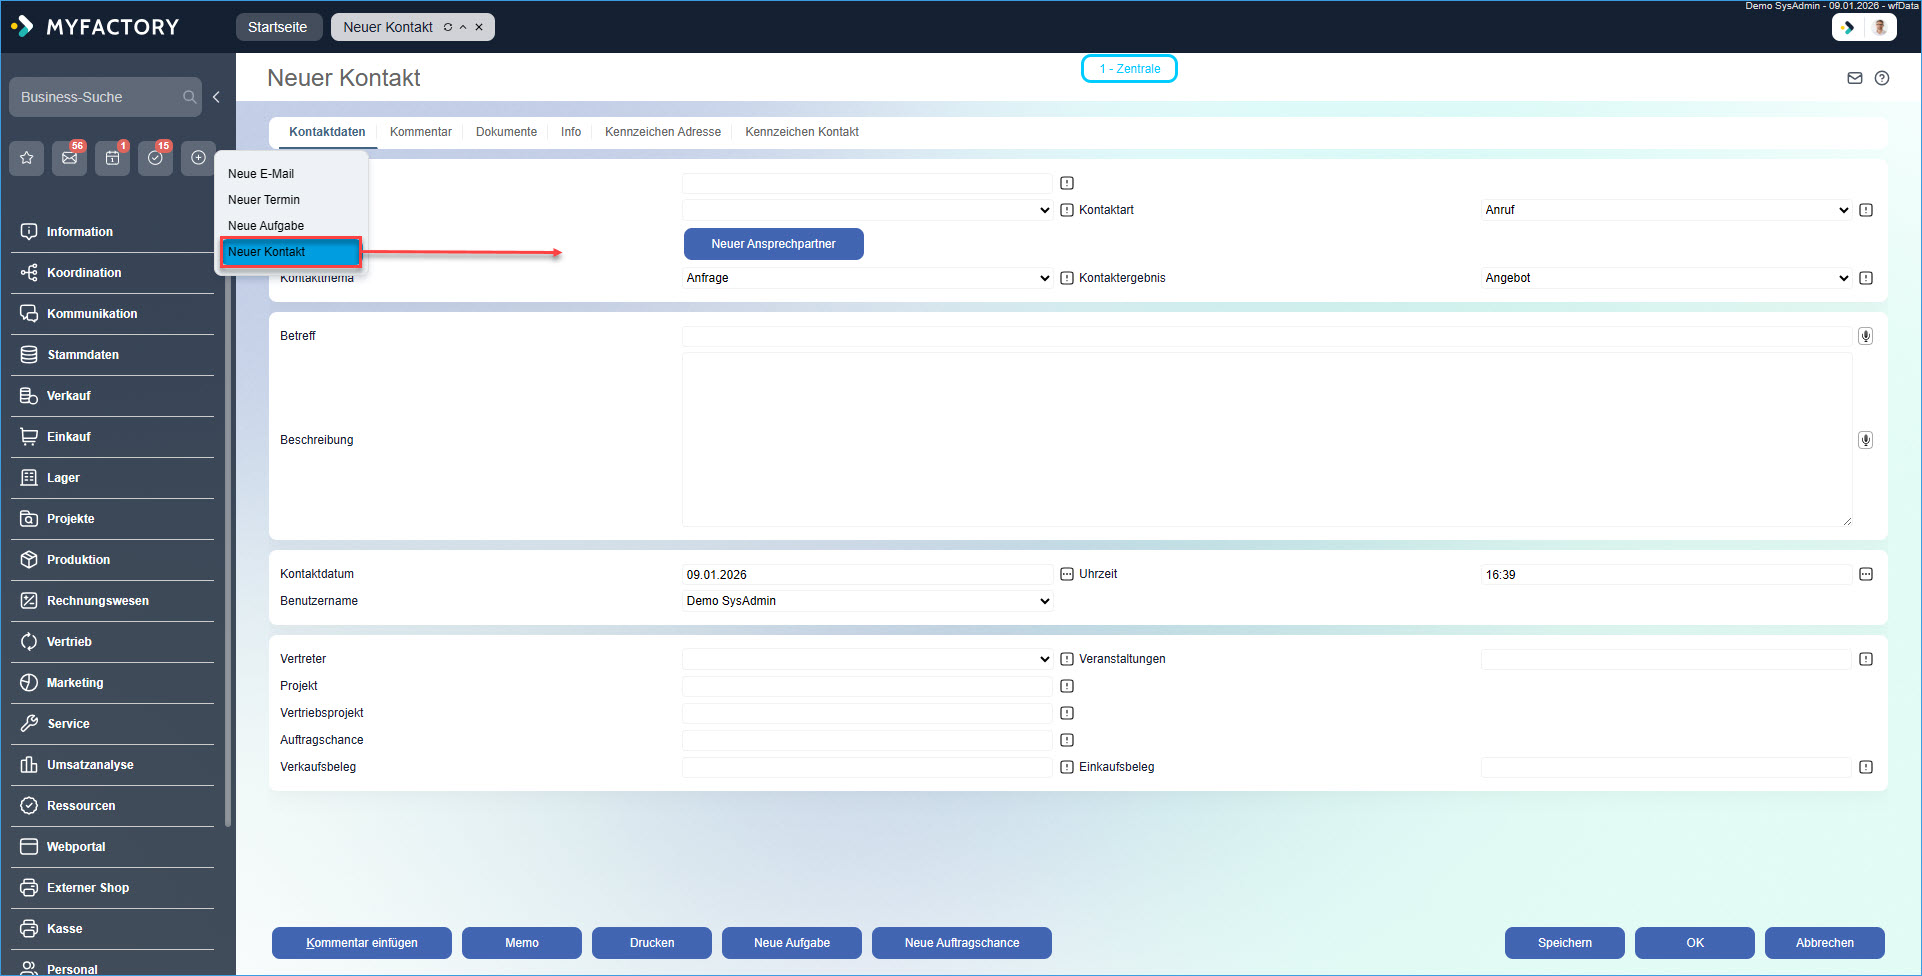Image resolution: width=1922 pixels, height=976 pixels.
Task: Click the search magnifier in Business-Suche
Action: tap(189, 97)
